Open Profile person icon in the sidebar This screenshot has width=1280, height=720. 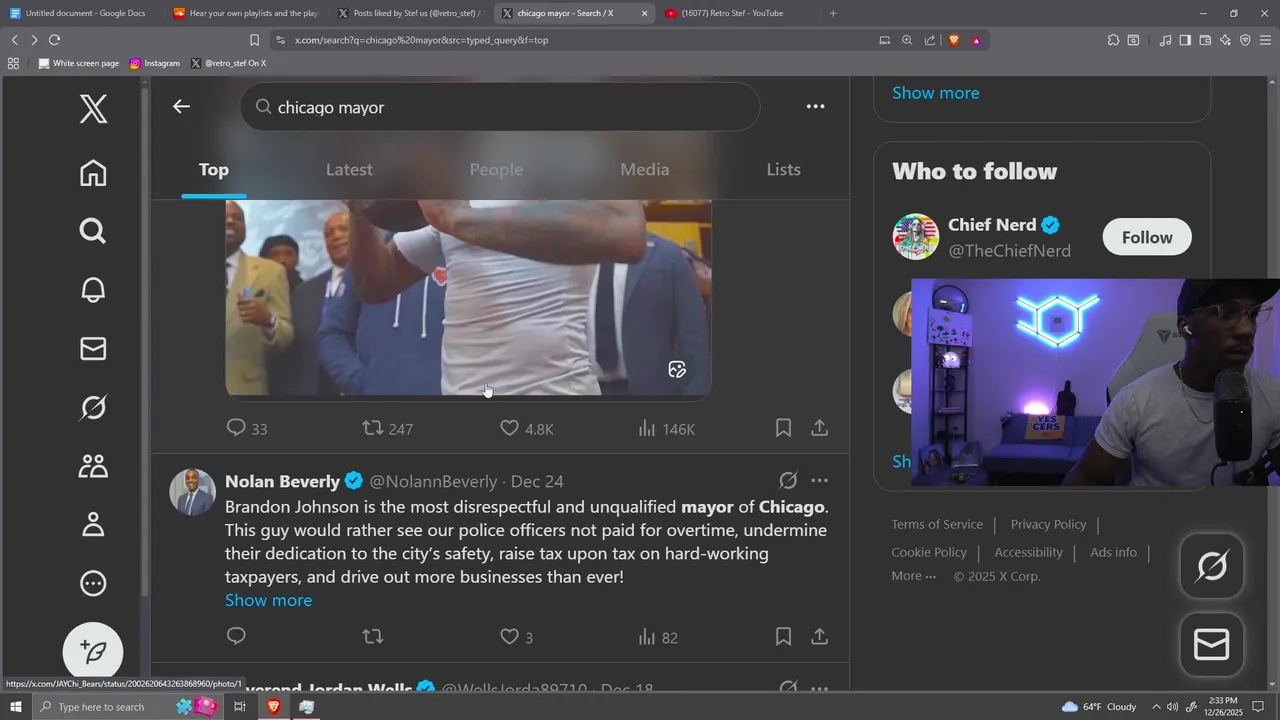coord(93,524)
